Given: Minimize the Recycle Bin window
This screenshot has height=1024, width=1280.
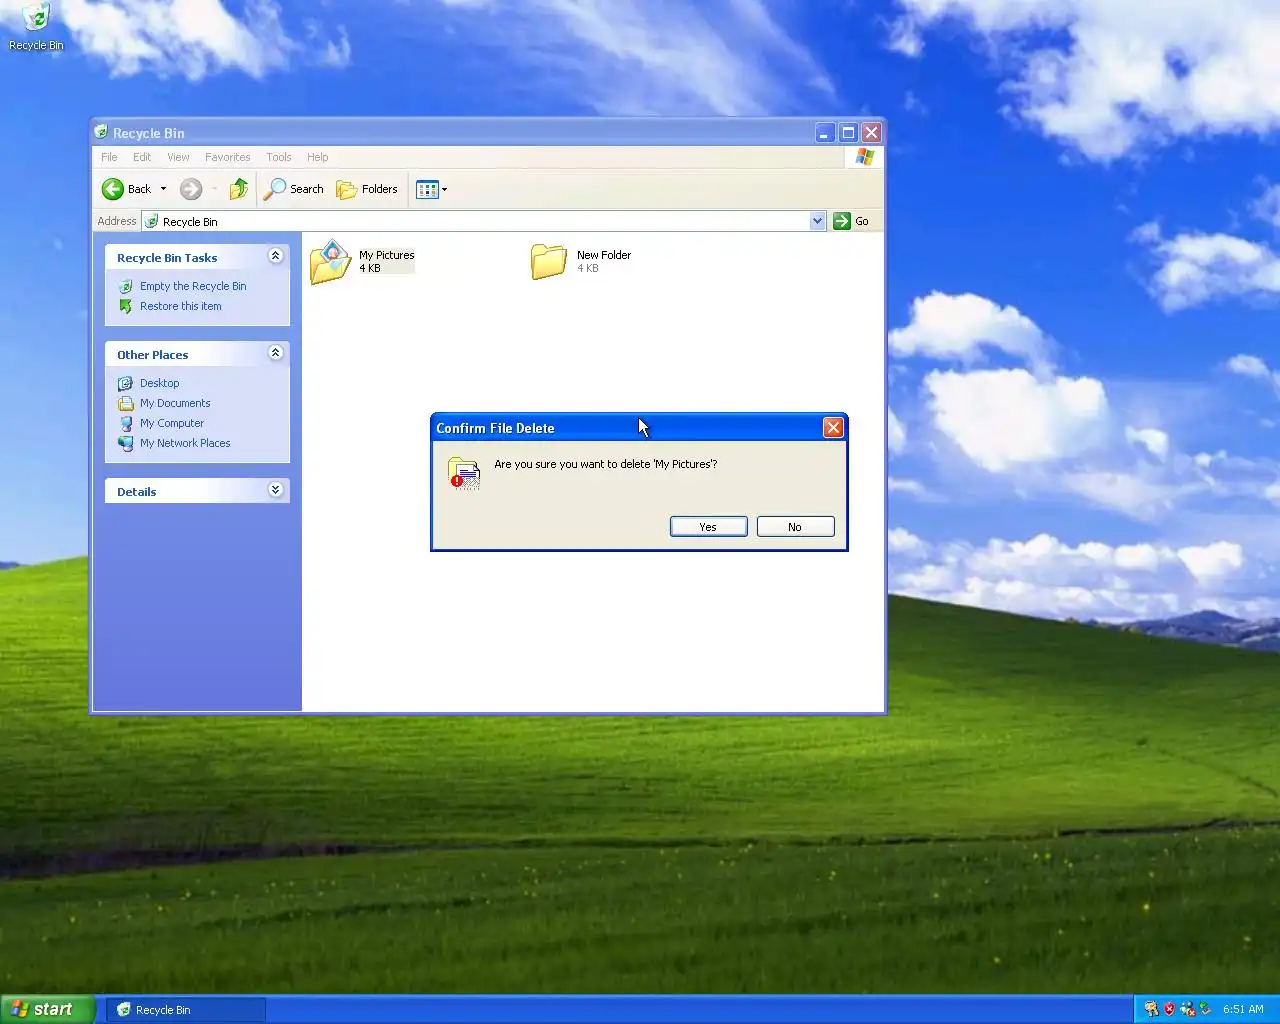Looking at the screenshot, I should 825,132.
